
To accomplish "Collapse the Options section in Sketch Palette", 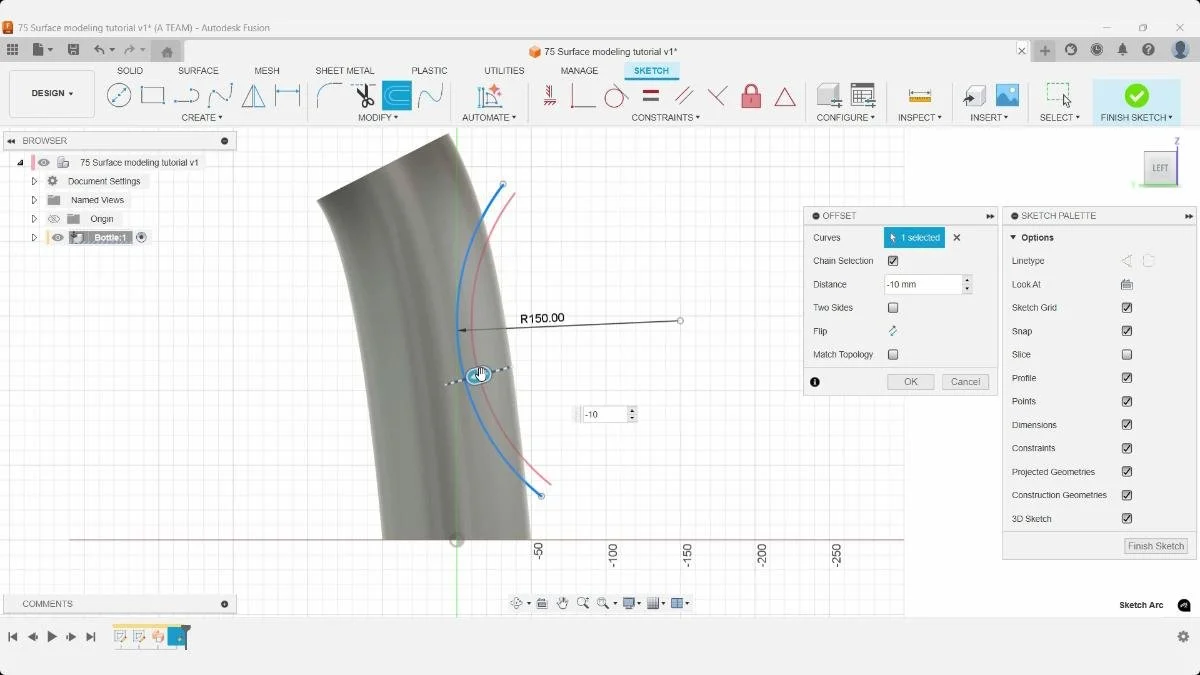I will click(x=1013, y=238).
